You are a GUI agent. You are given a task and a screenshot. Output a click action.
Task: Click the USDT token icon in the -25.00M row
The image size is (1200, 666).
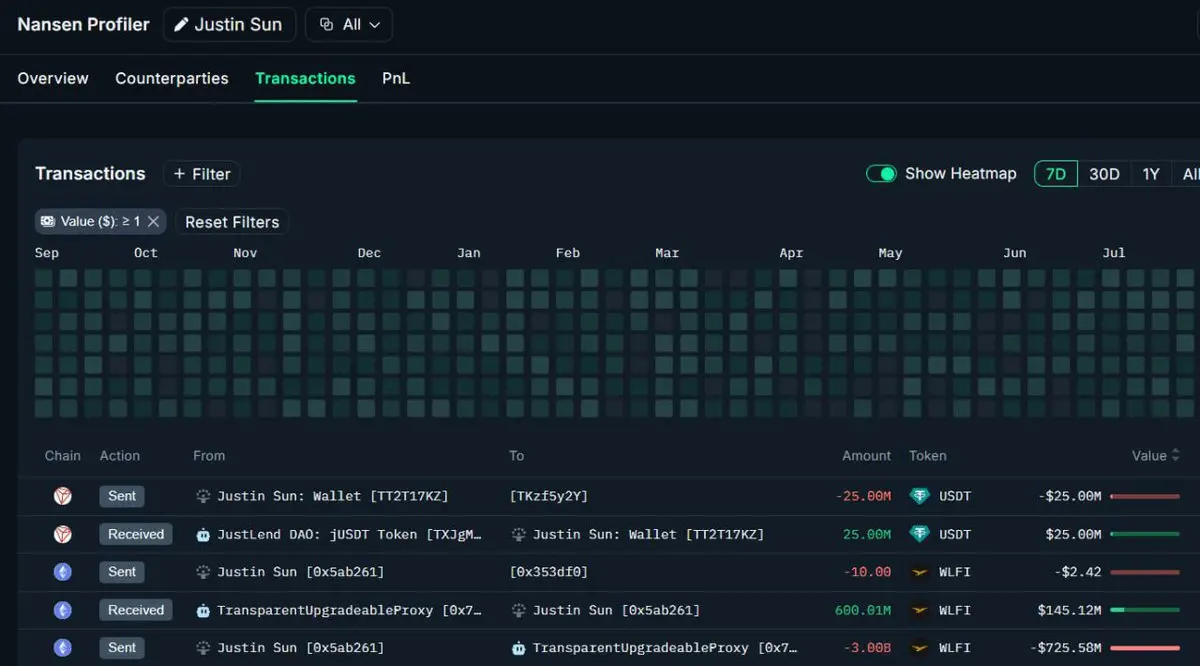(919, 496)
